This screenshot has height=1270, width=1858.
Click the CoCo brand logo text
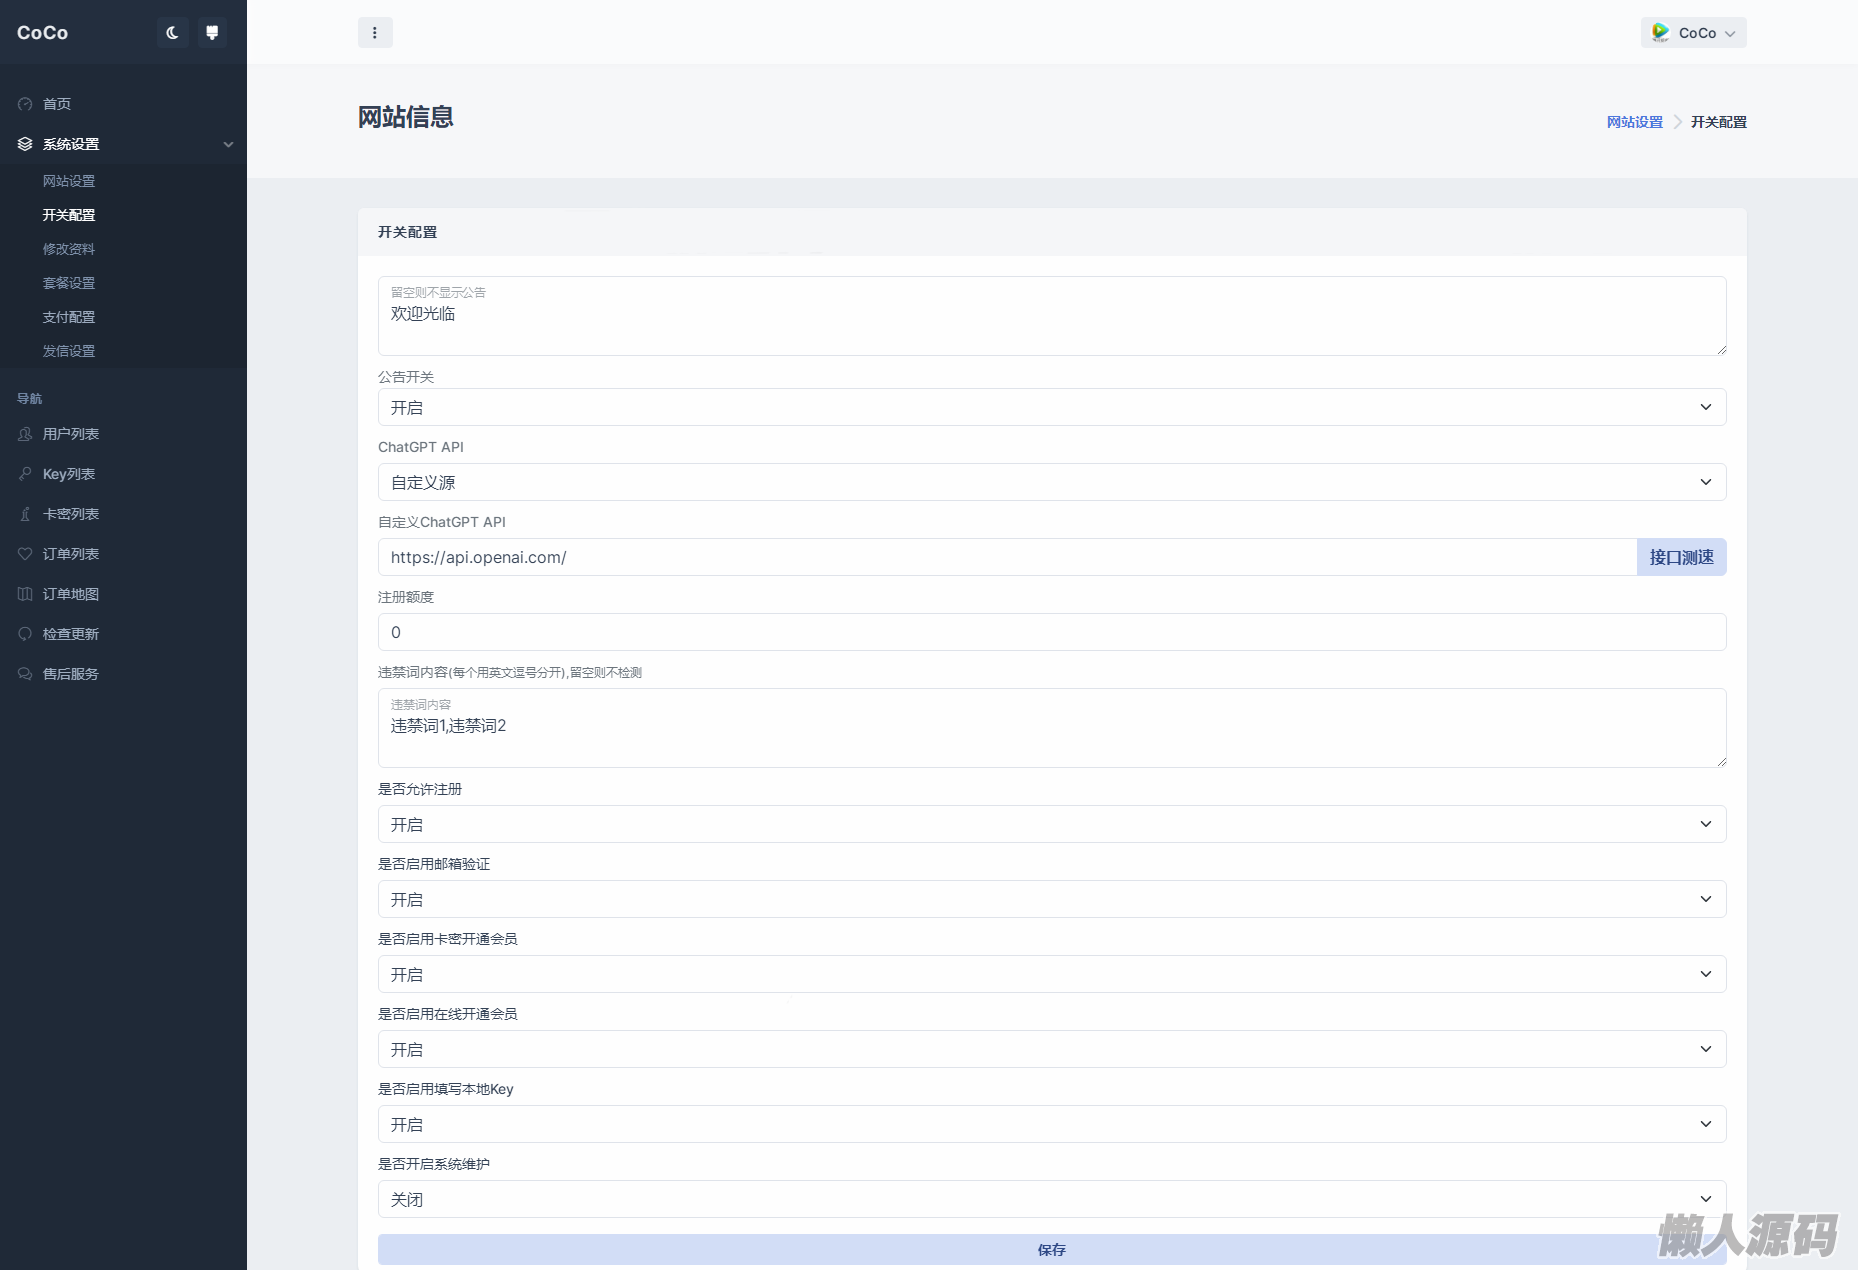(43, 33)
